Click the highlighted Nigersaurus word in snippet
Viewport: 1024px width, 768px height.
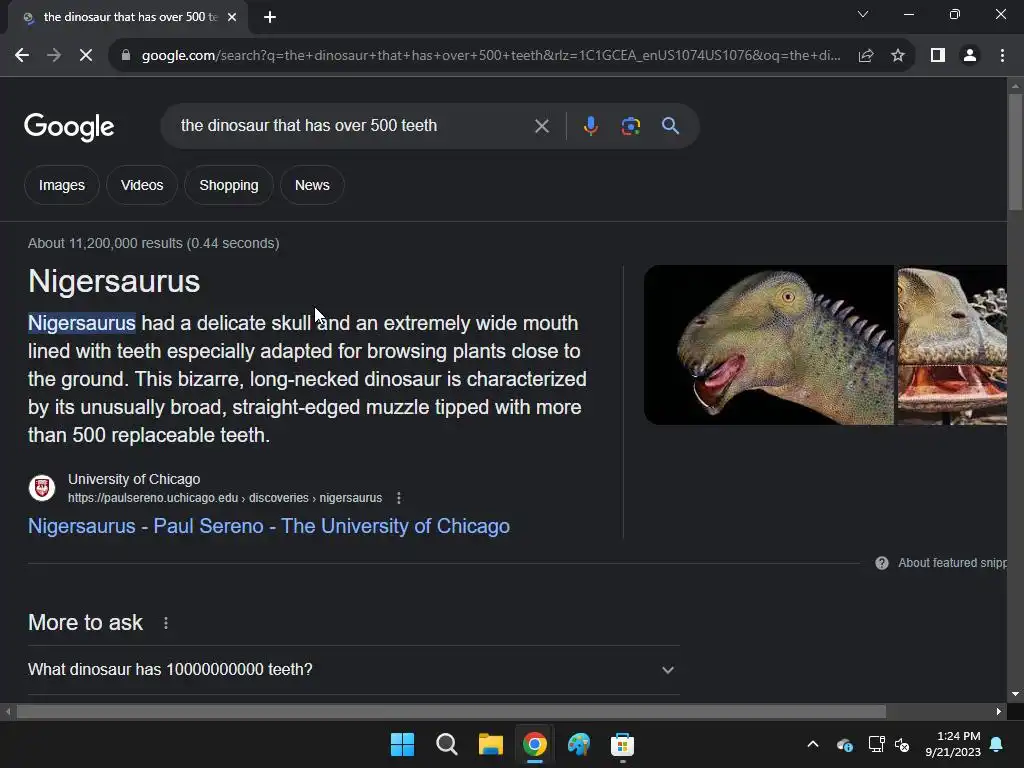point(82,323)
